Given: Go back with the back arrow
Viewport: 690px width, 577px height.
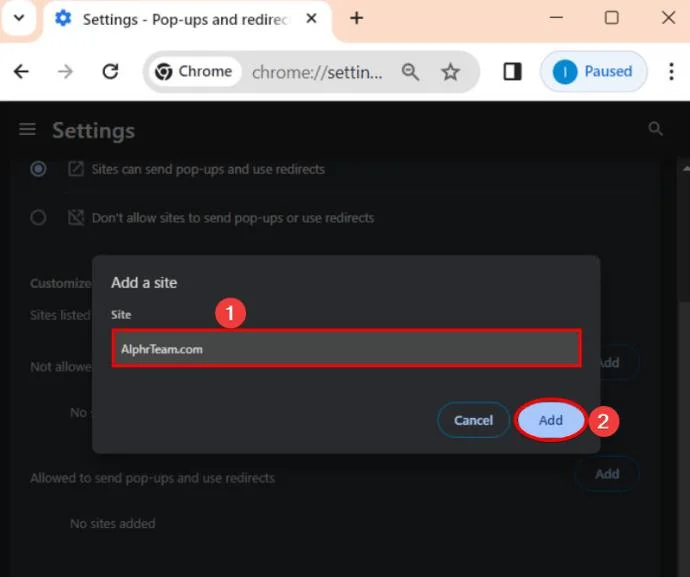Looking at the screenshot, I should coord(21,71).
